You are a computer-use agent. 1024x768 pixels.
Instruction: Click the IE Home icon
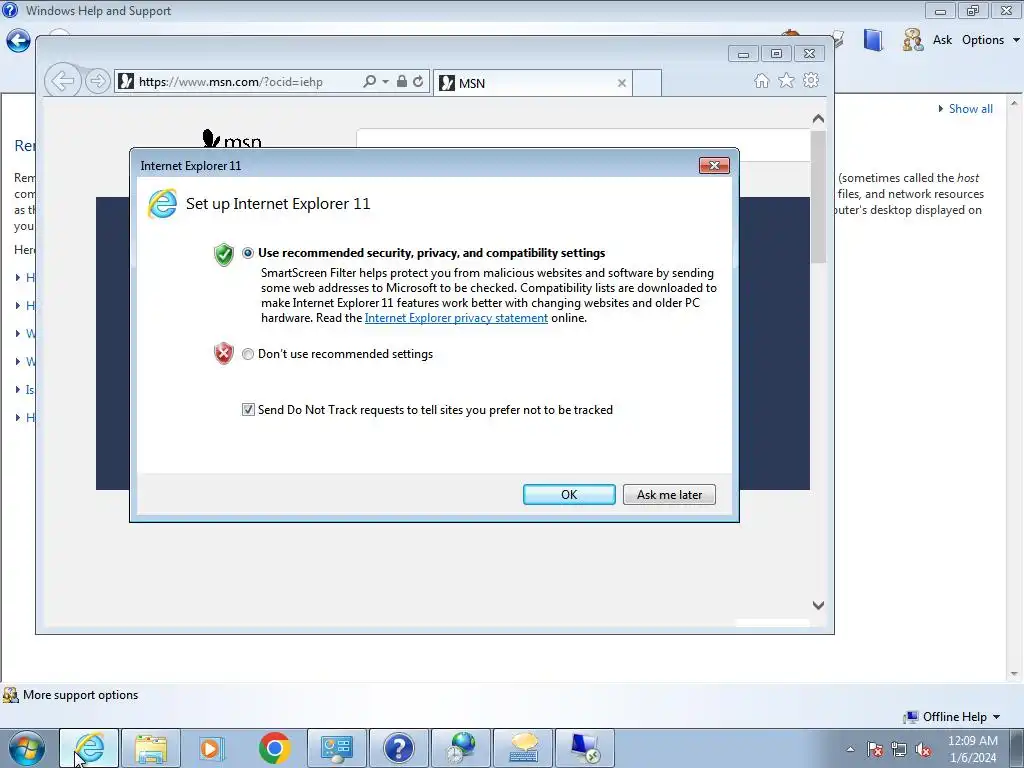(x=761, y=80)
